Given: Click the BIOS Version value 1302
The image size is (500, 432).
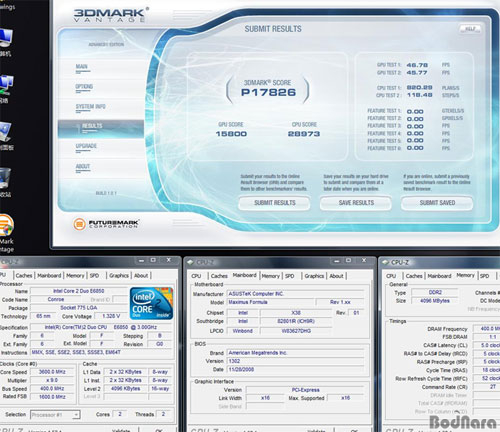Looking at the screenshot, I should tap(295, 361).
